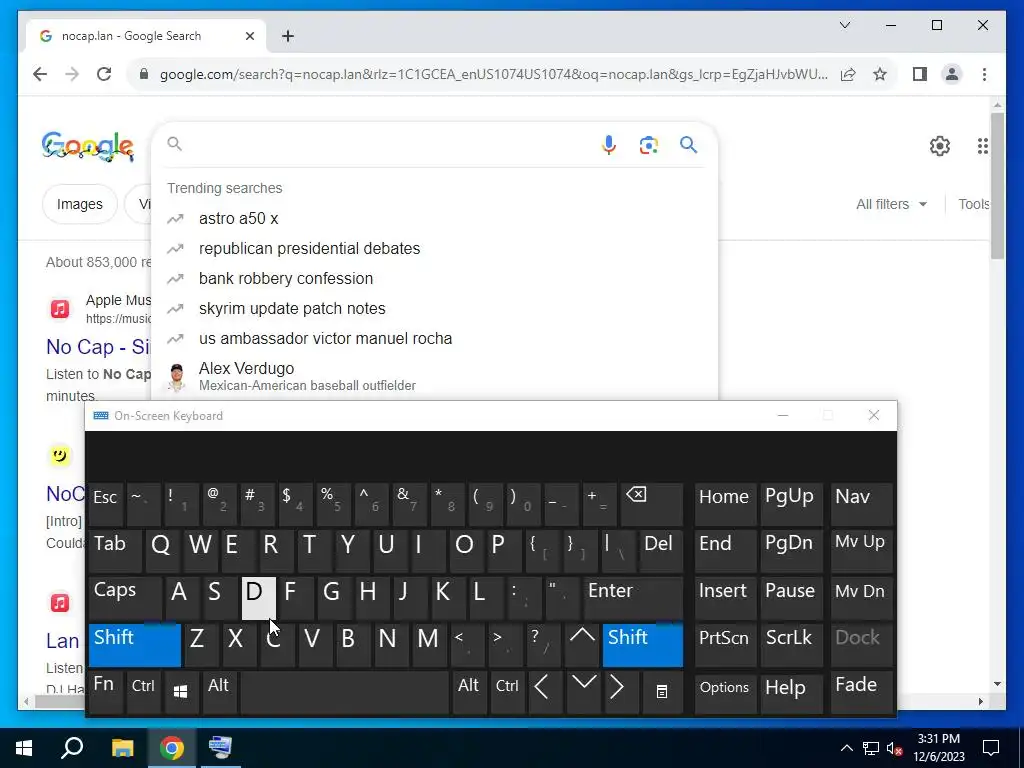Open File Explorer from taskbar
The image size is (1024, 768).
[122, 748]
